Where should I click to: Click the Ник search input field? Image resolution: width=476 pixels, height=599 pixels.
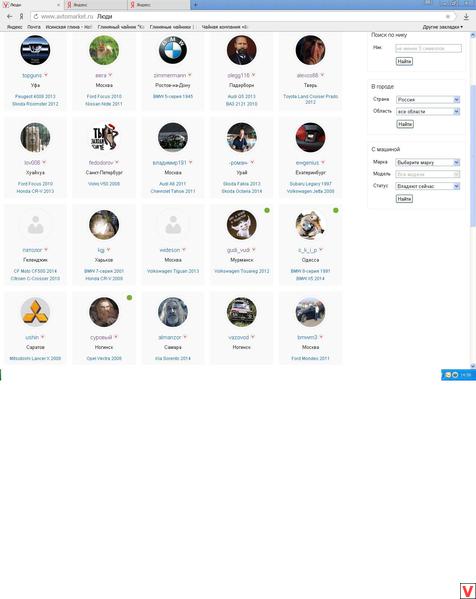[428, 49]
